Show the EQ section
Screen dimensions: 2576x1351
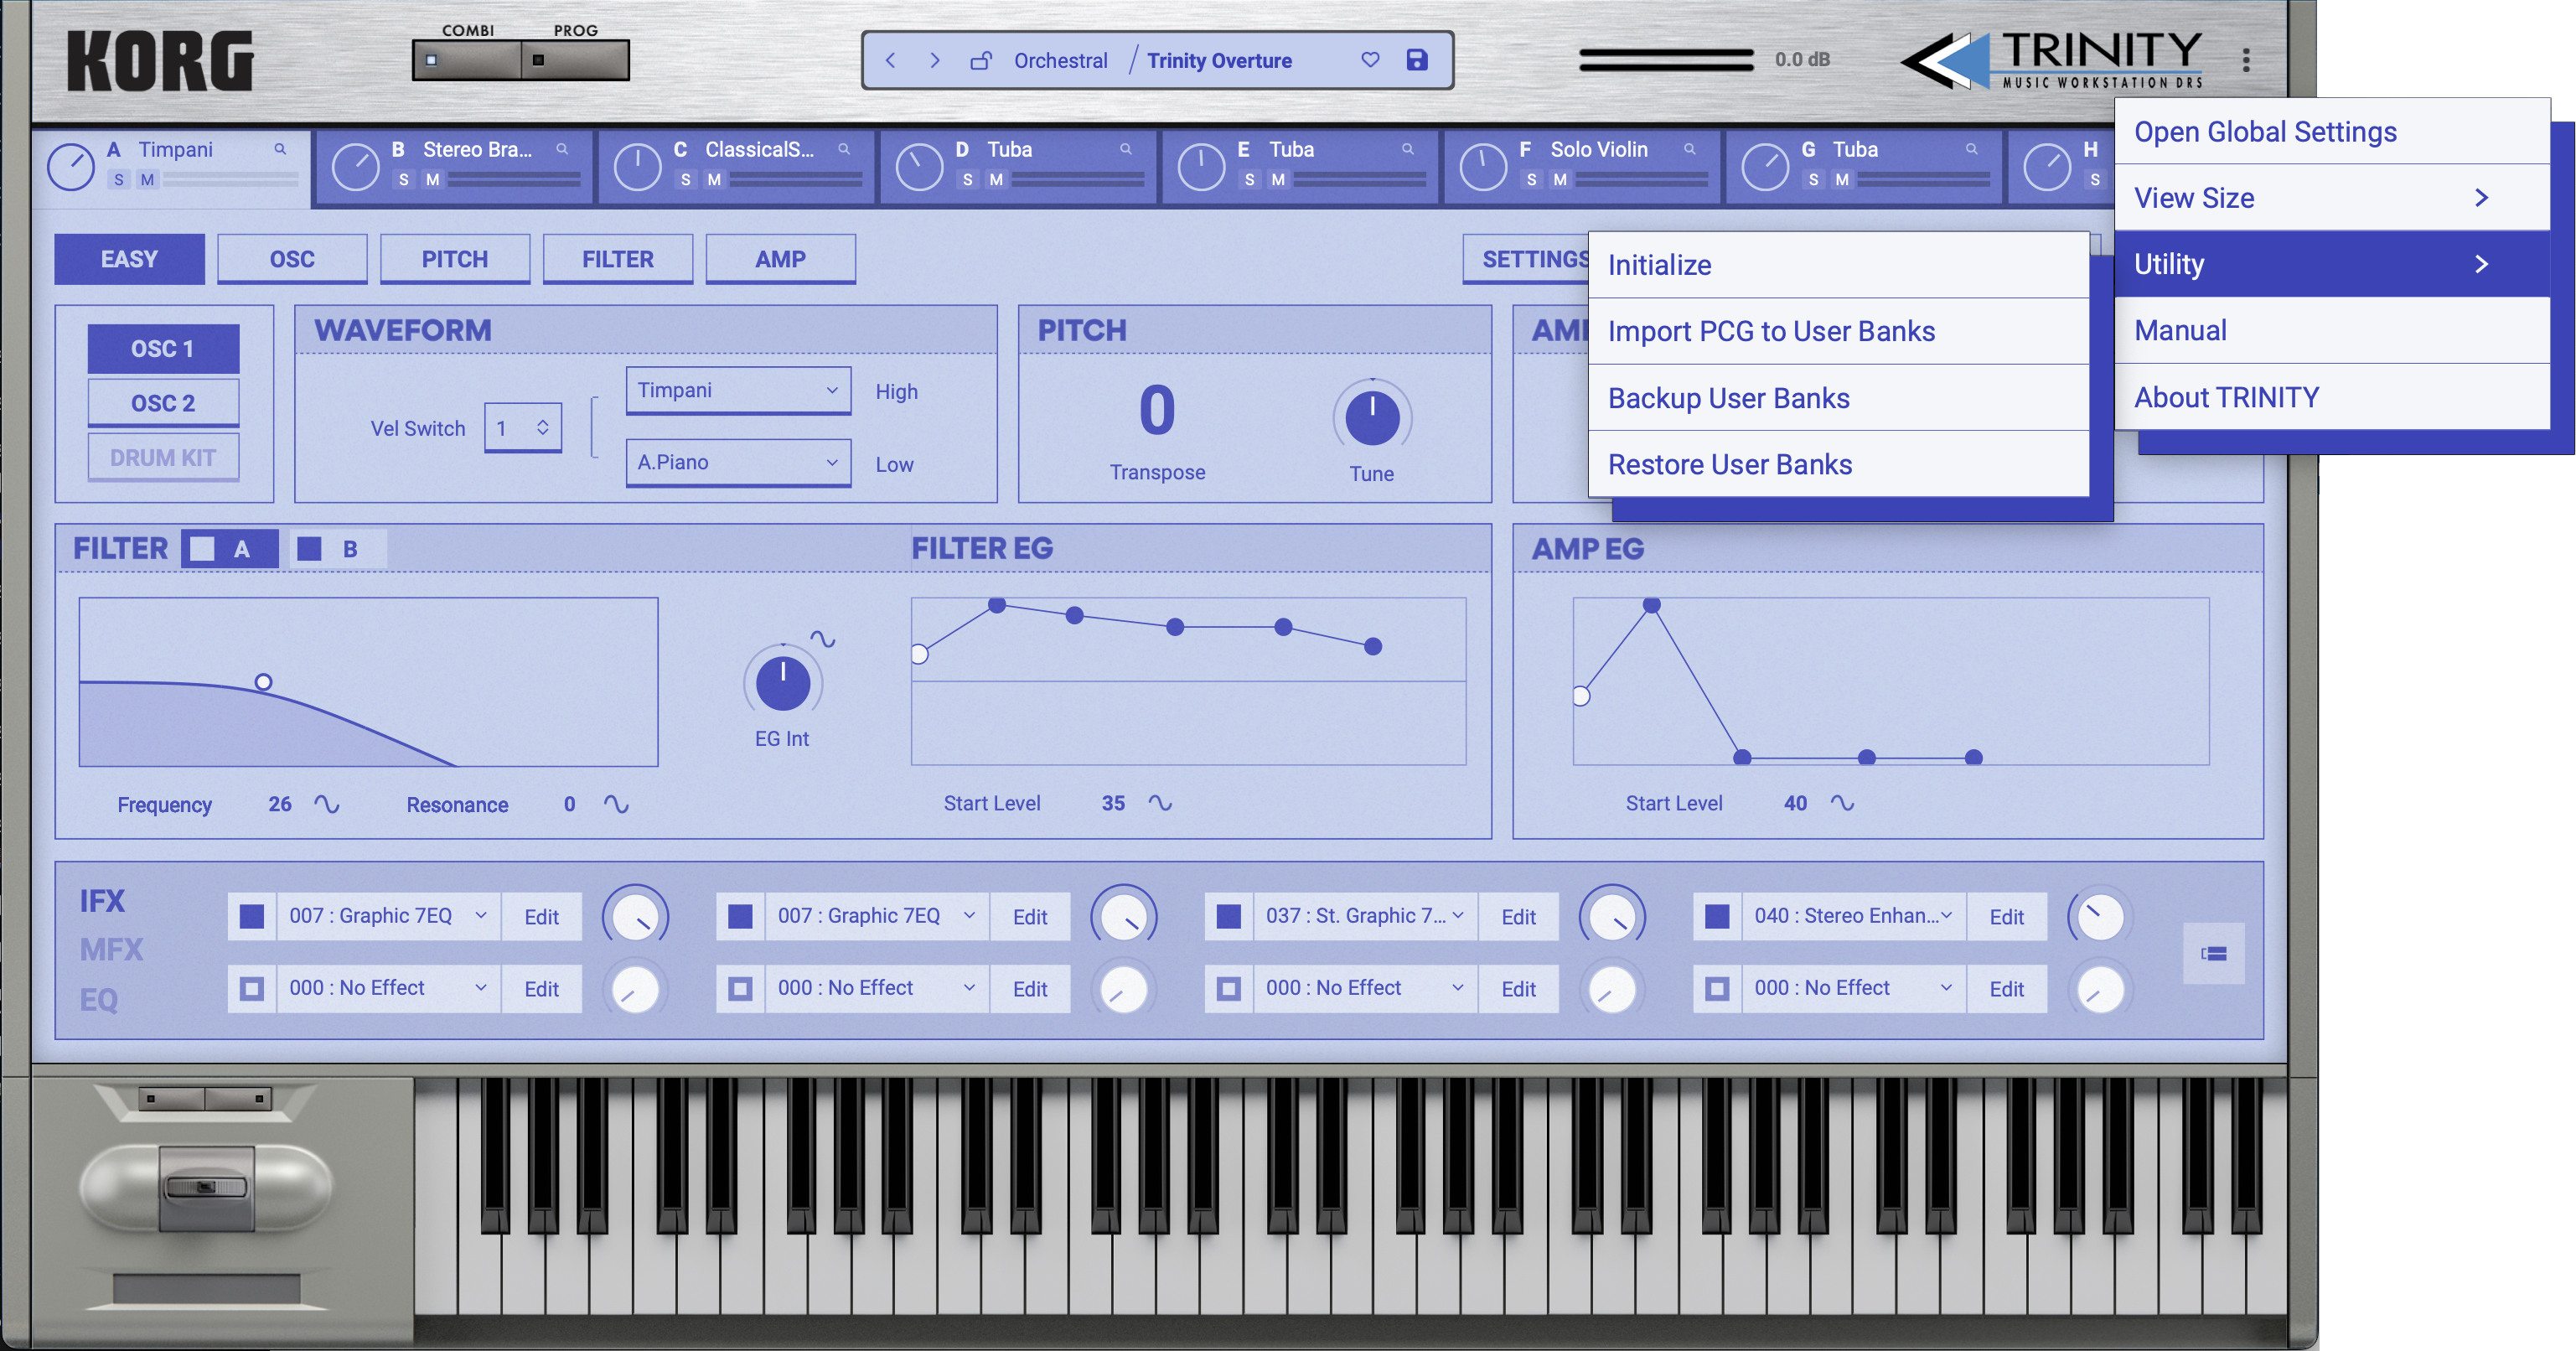pyautogui.click(x=99, y=1000)
